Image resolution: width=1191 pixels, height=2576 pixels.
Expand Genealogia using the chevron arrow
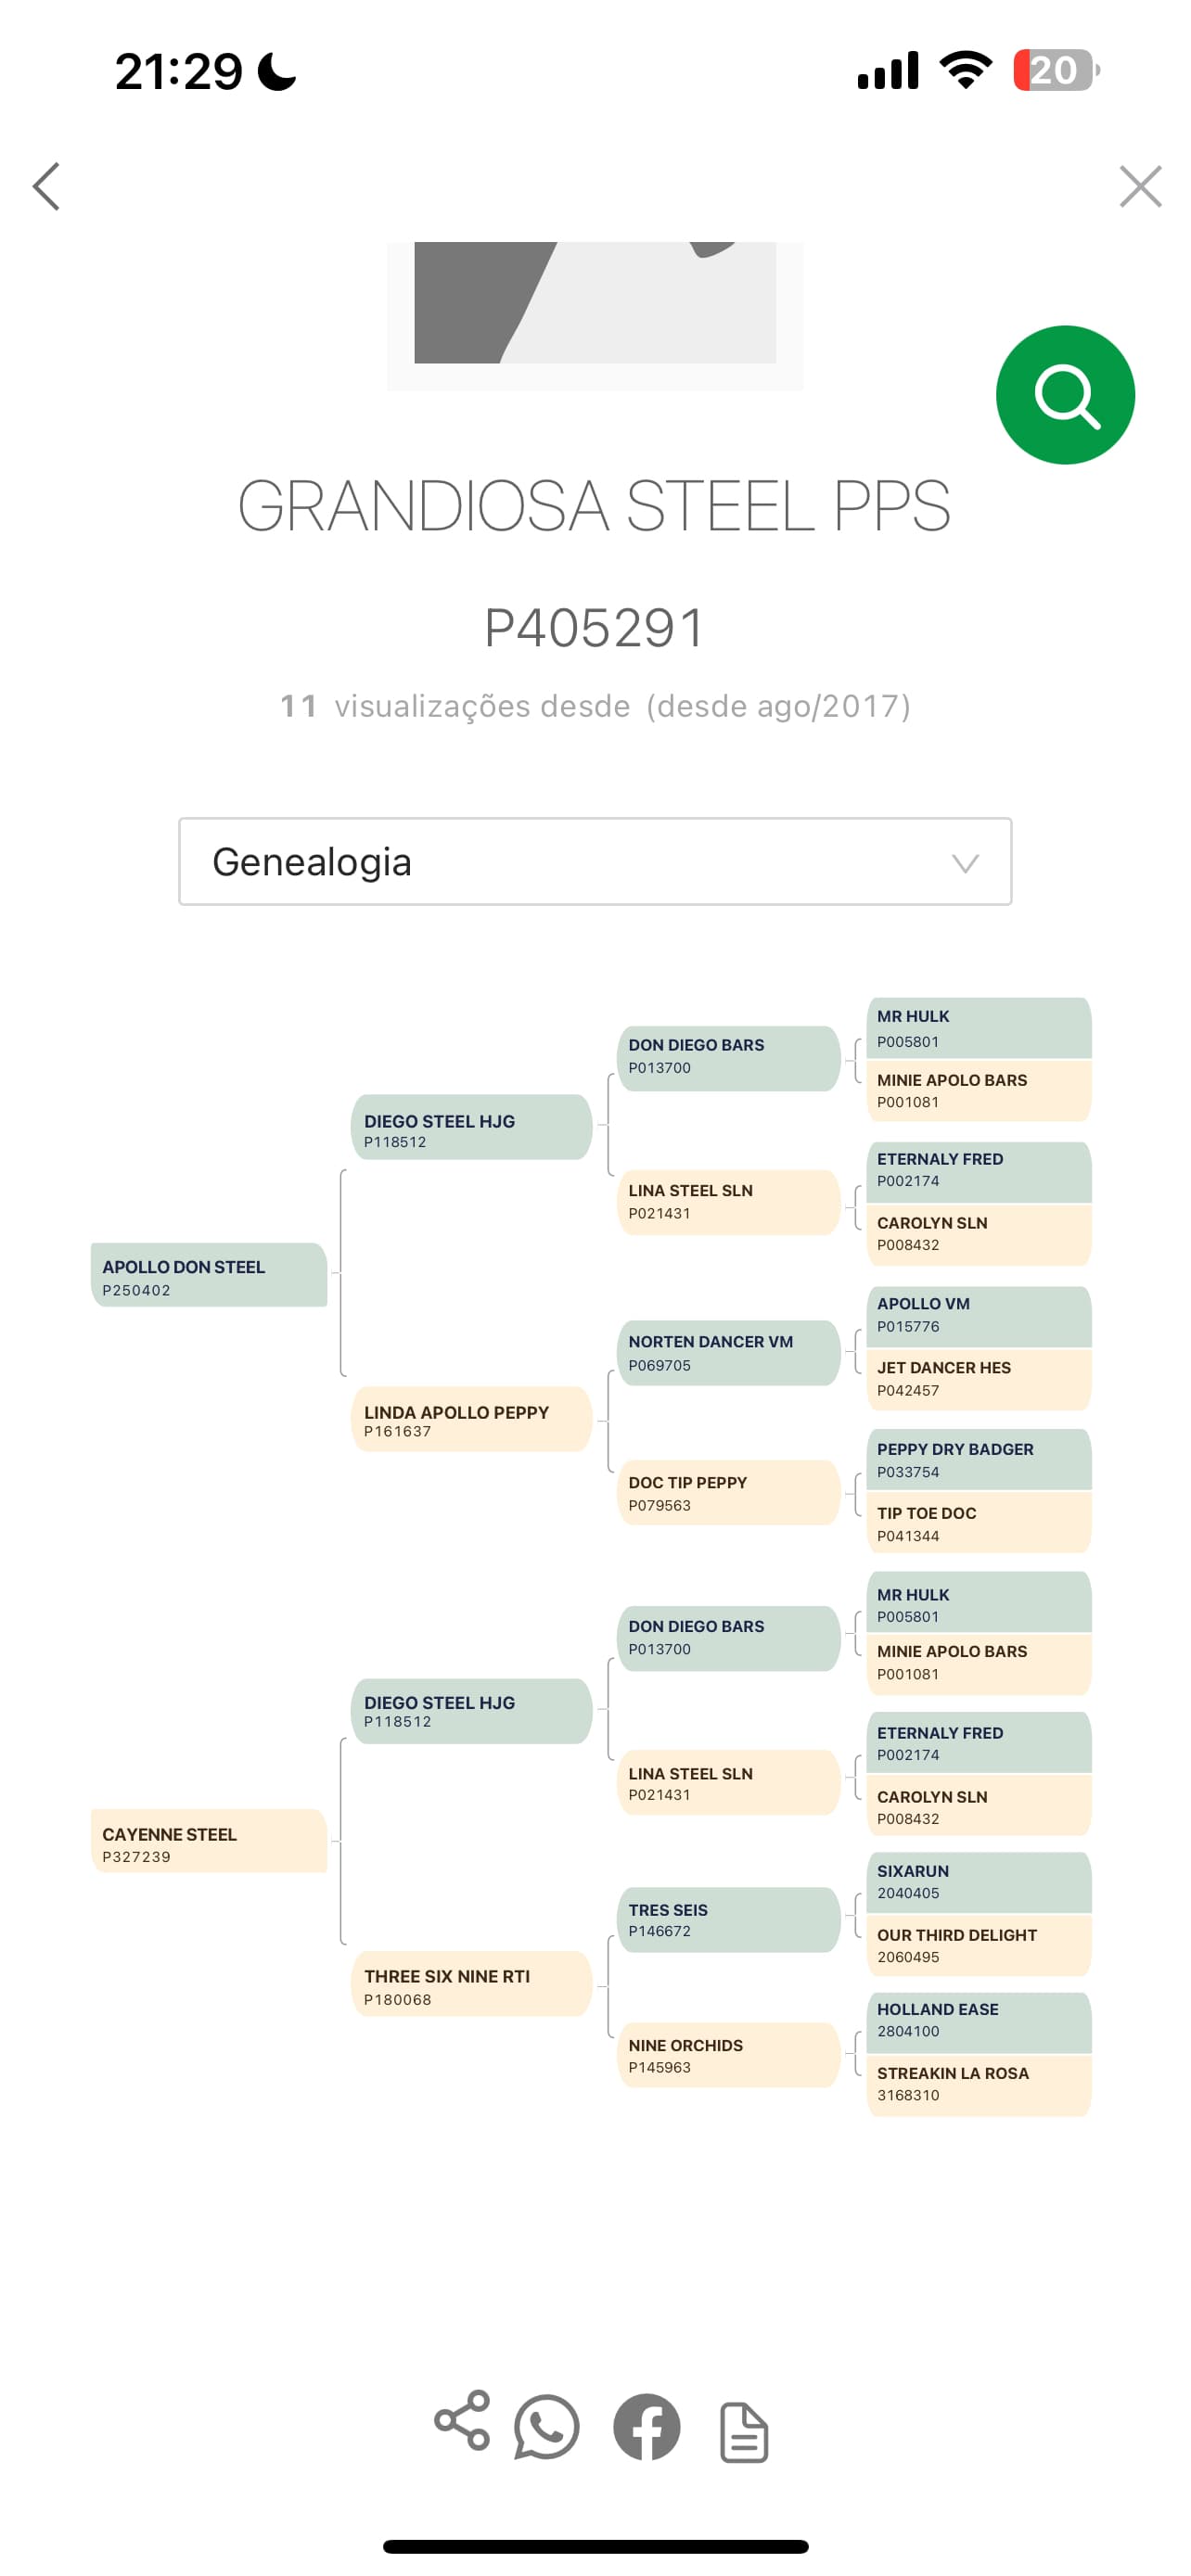963,862
